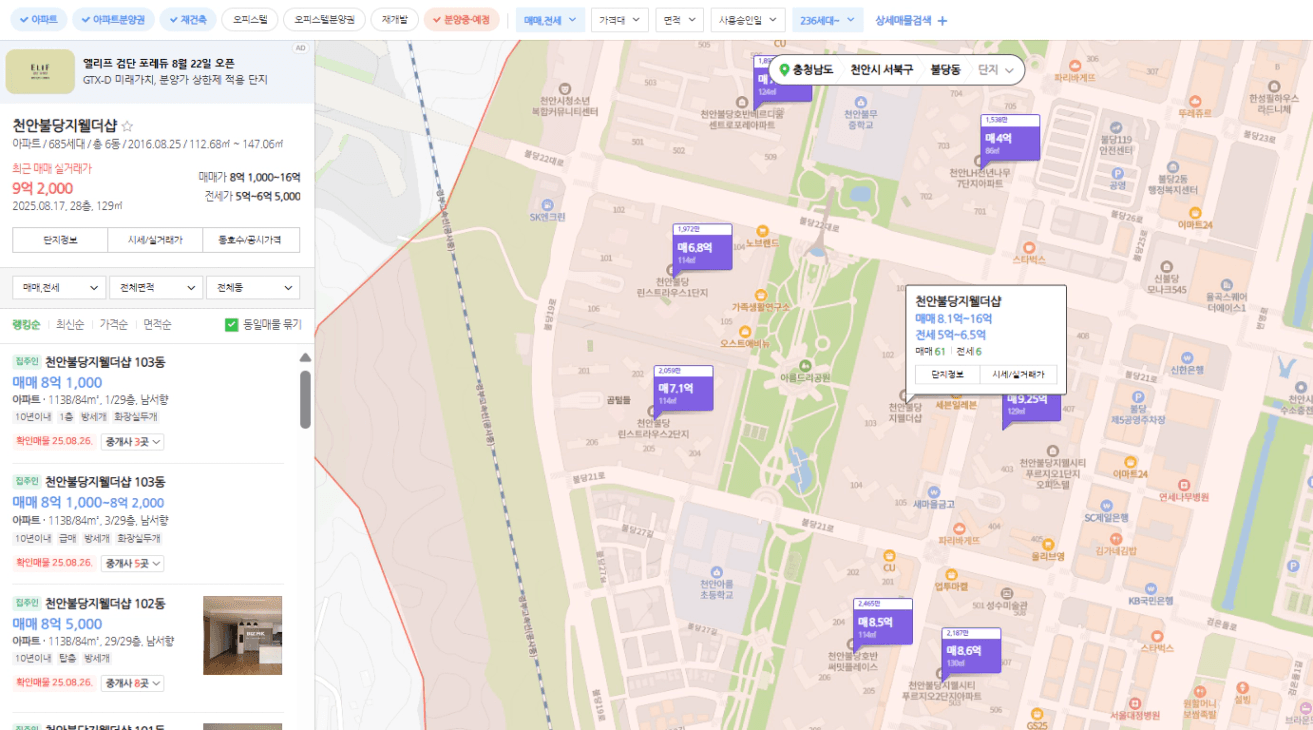
Task: Select the 매 8.5억 114㎡ map marker
Action: pyautogui.click(x=882, y=621)
